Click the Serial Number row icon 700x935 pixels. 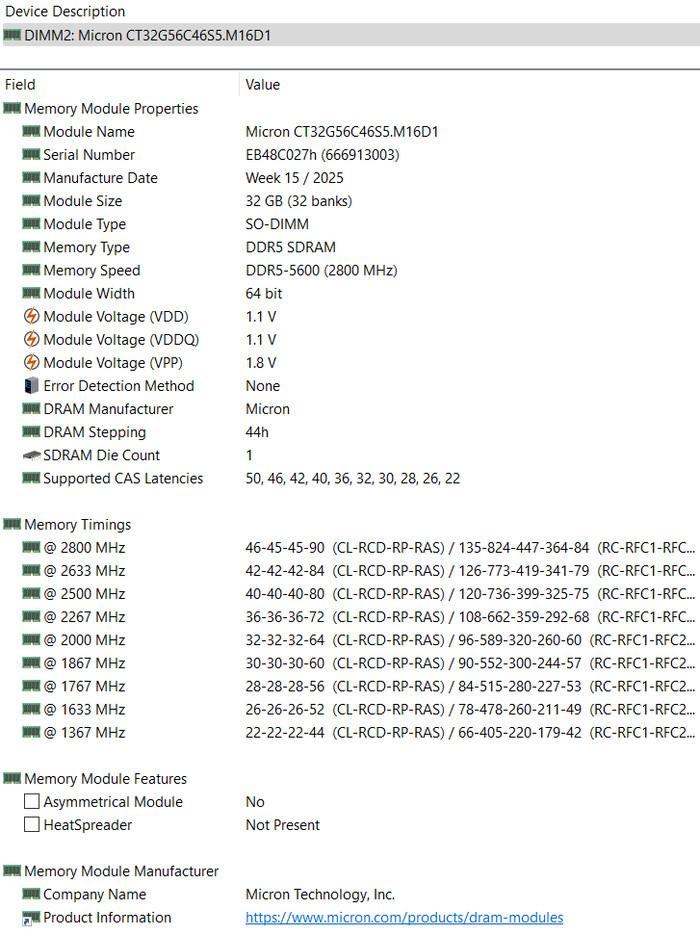31,155
